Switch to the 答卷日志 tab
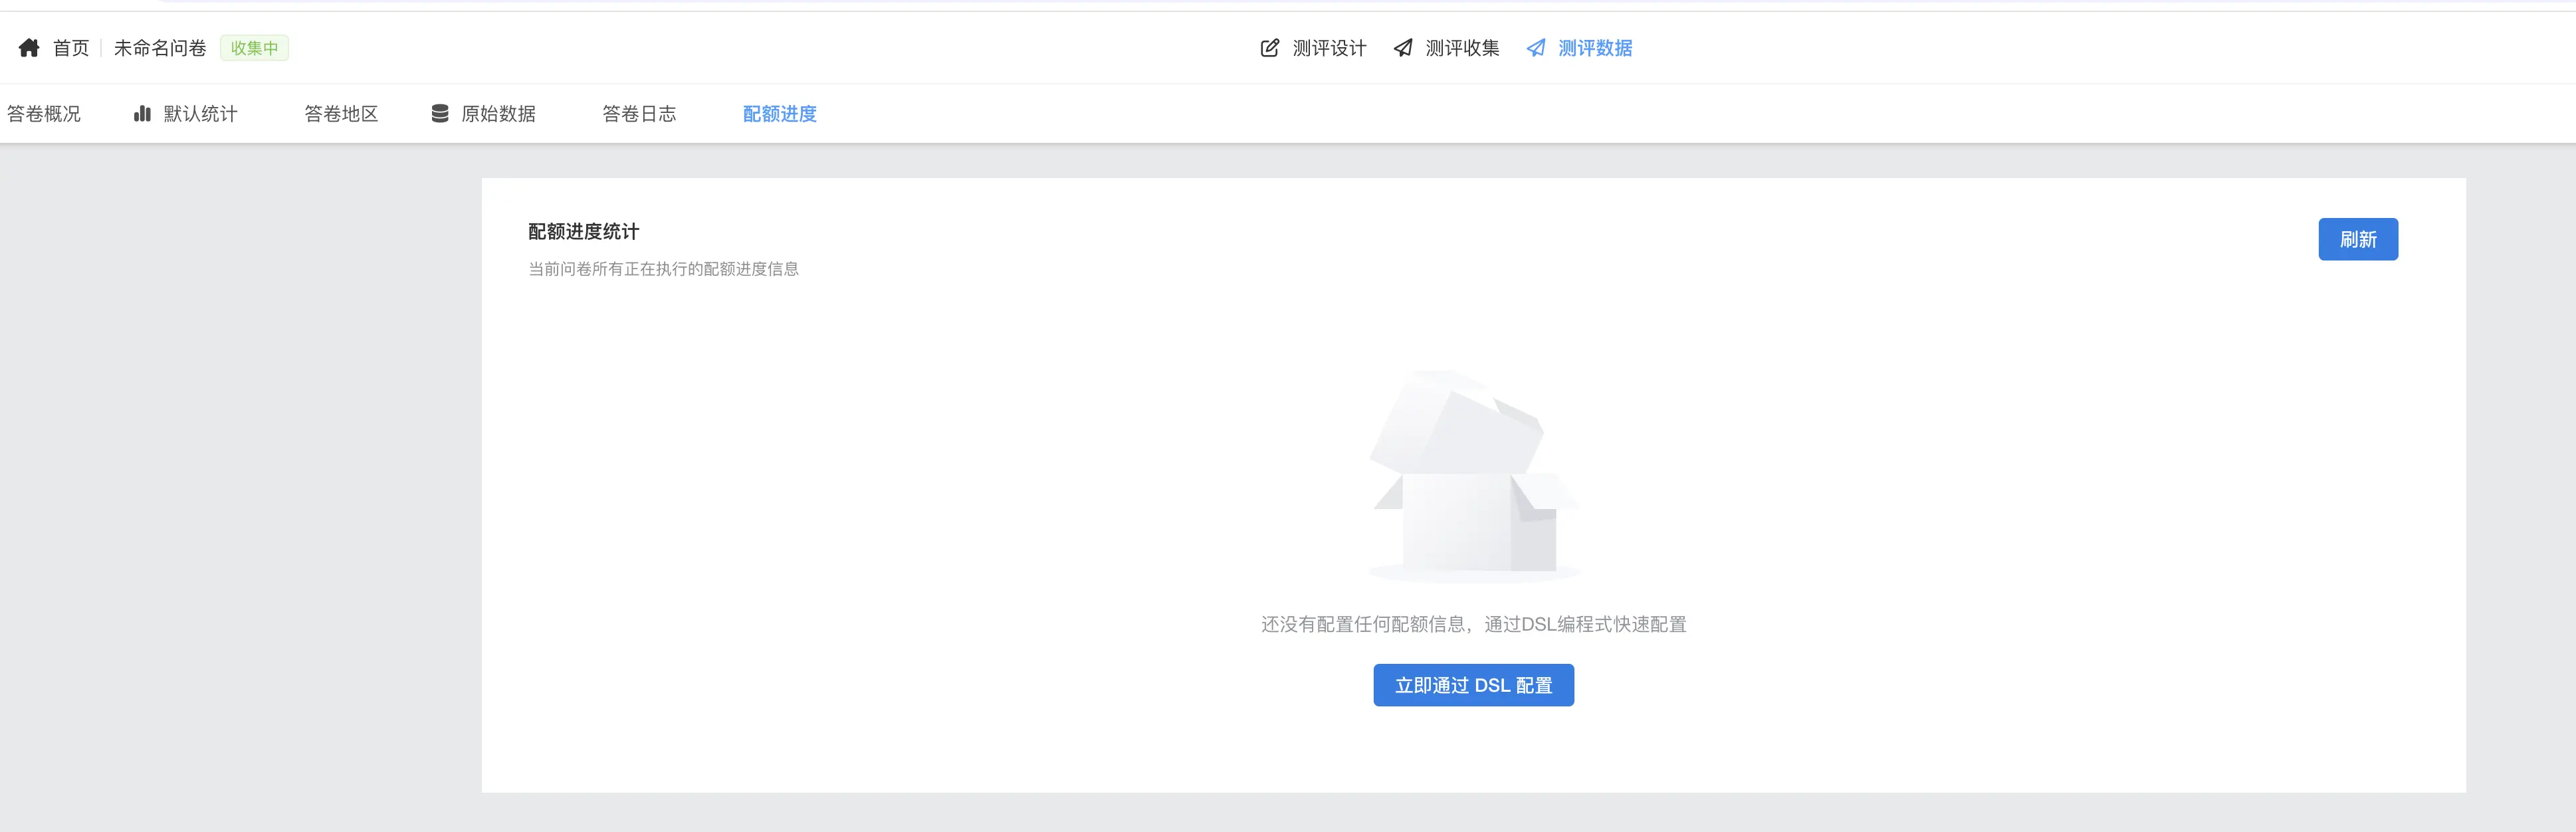 click(x=639, y=114)
